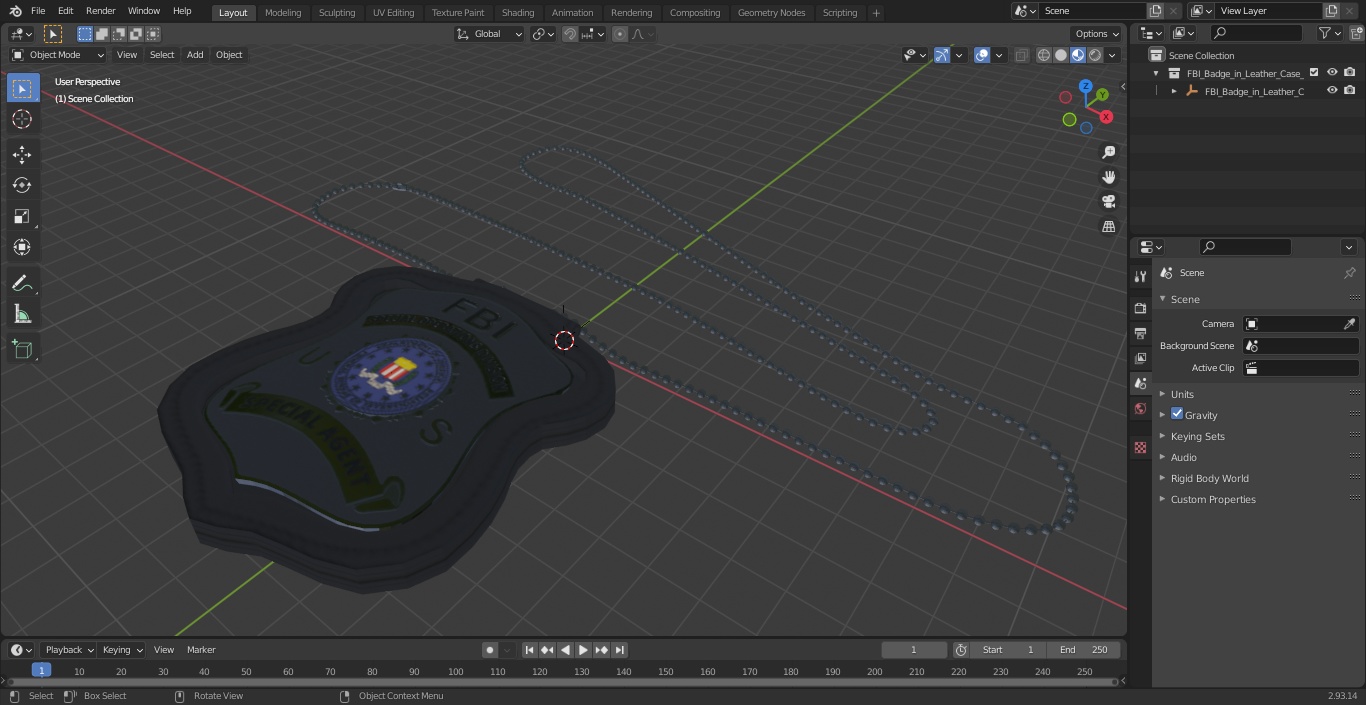1366x705 pixels.
Task: Select the Cursor tool in the toolbar
Action: pyautogui.click(x=22, y=119)
